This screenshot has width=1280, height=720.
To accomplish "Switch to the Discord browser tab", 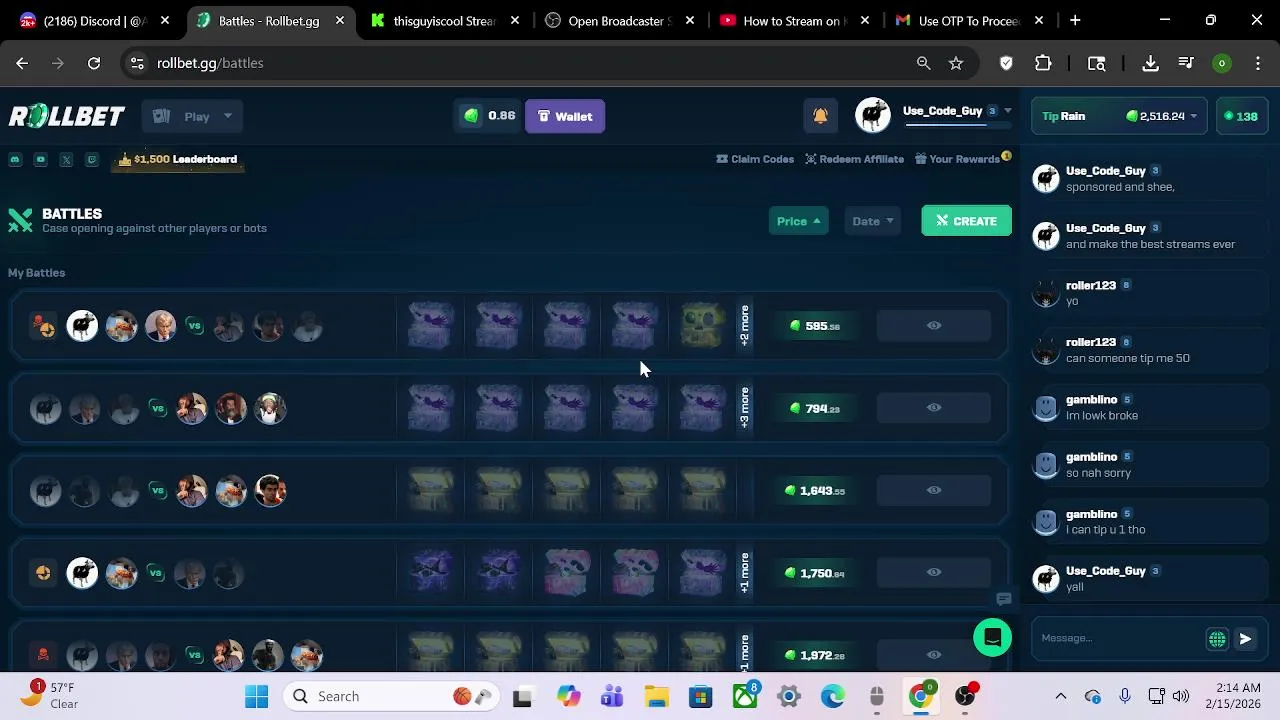I will pos(96,20).
